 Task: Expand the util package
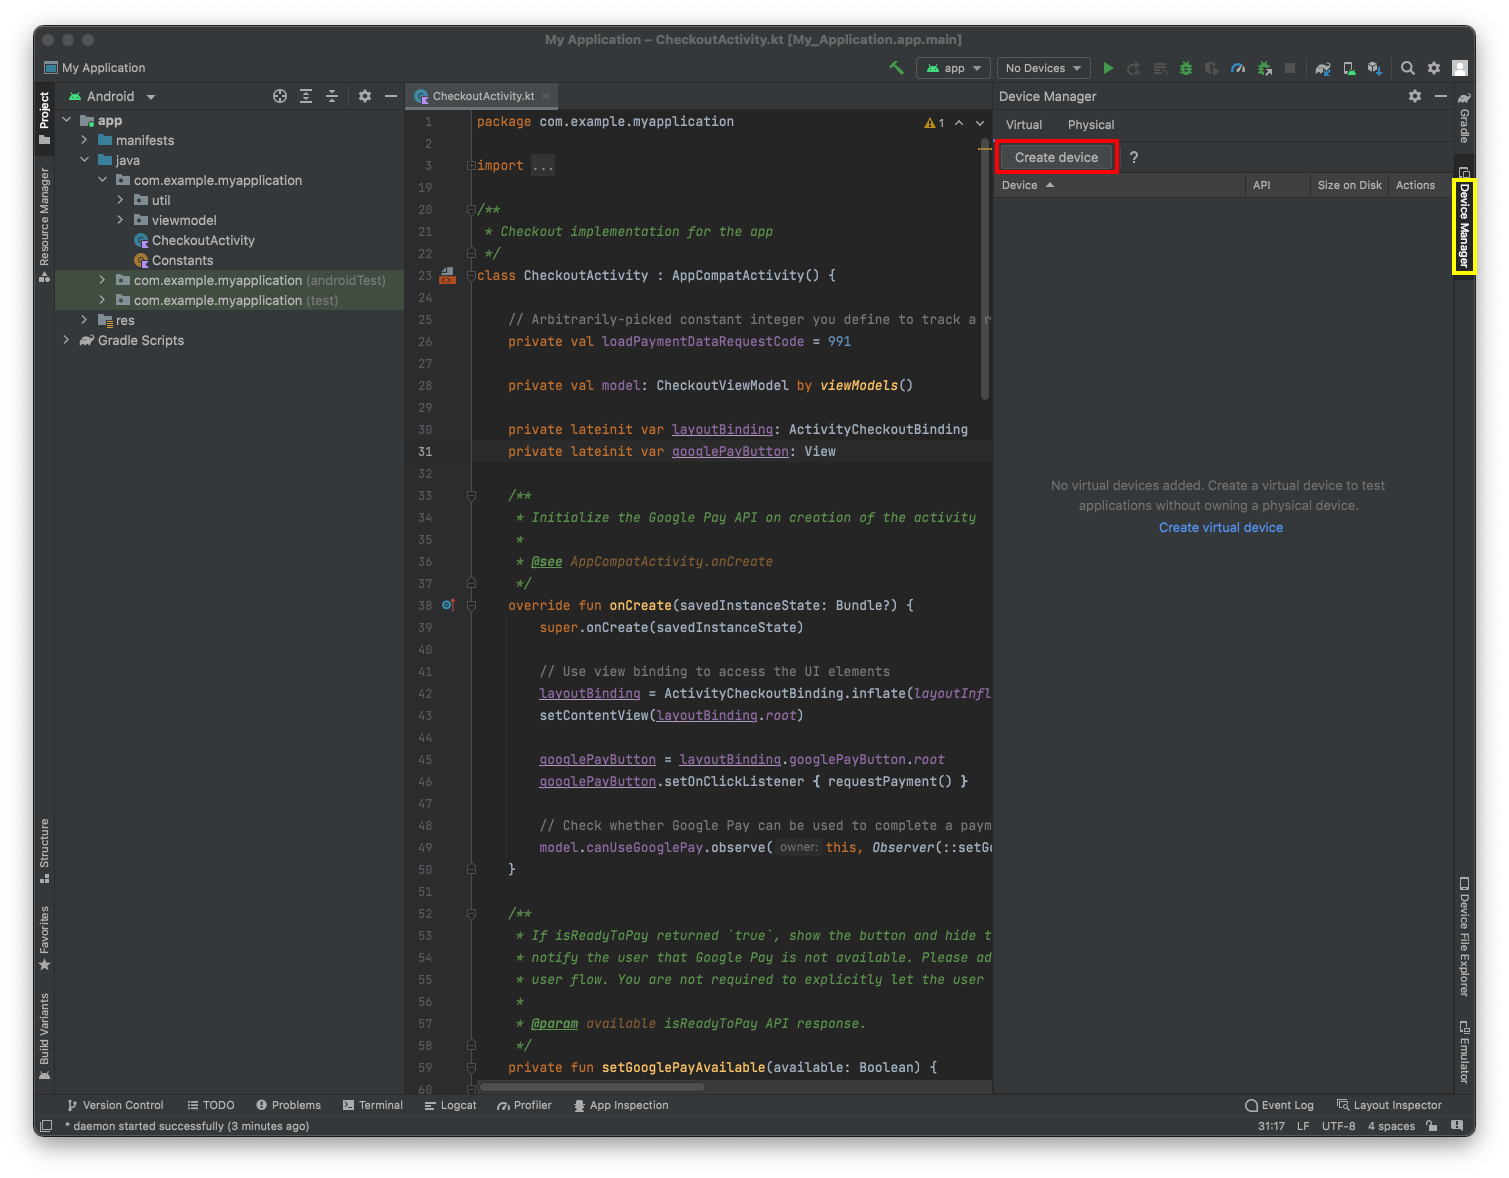pyautogui.click(x=121, y=200)
